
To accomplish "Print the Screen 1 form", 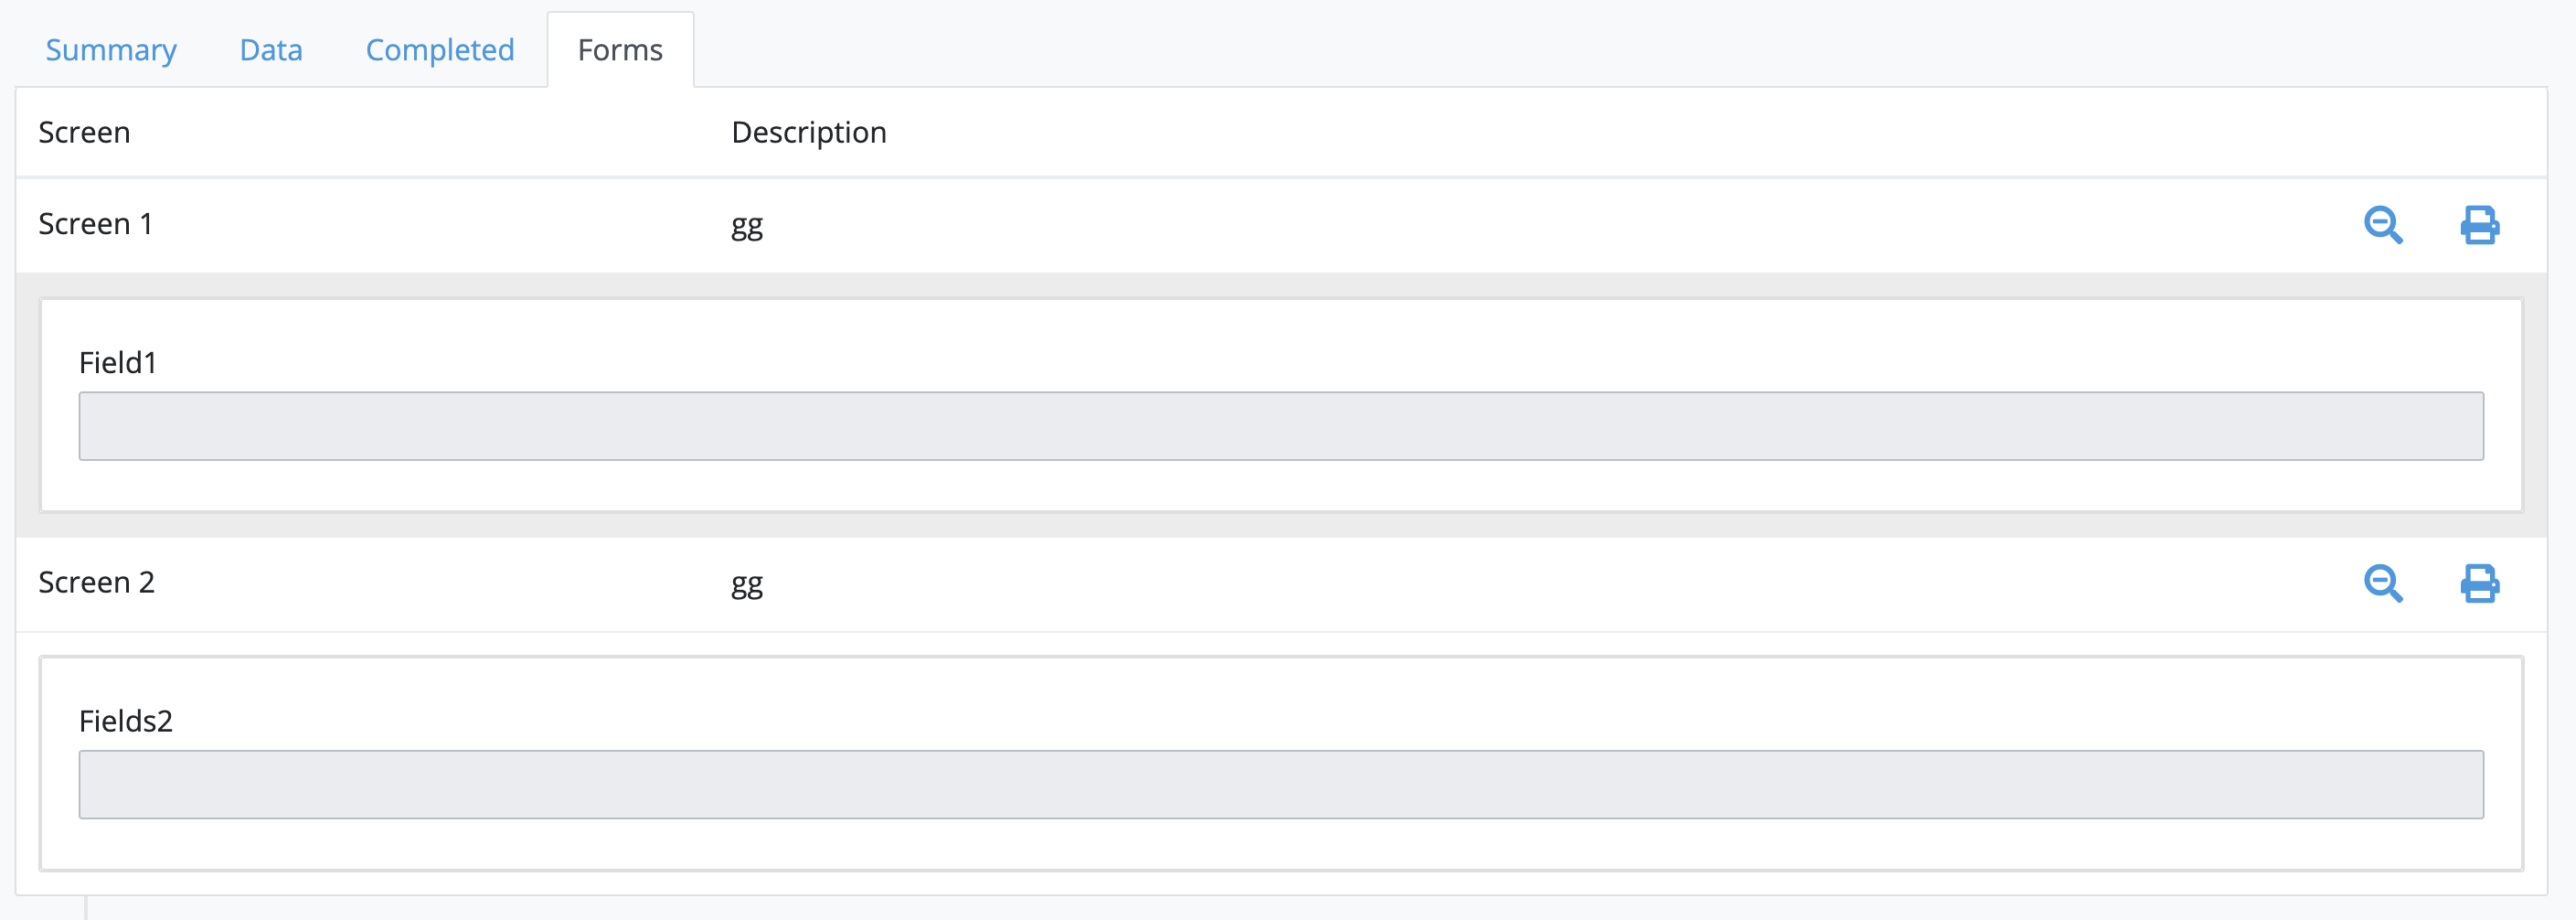I will point(2479,225).
